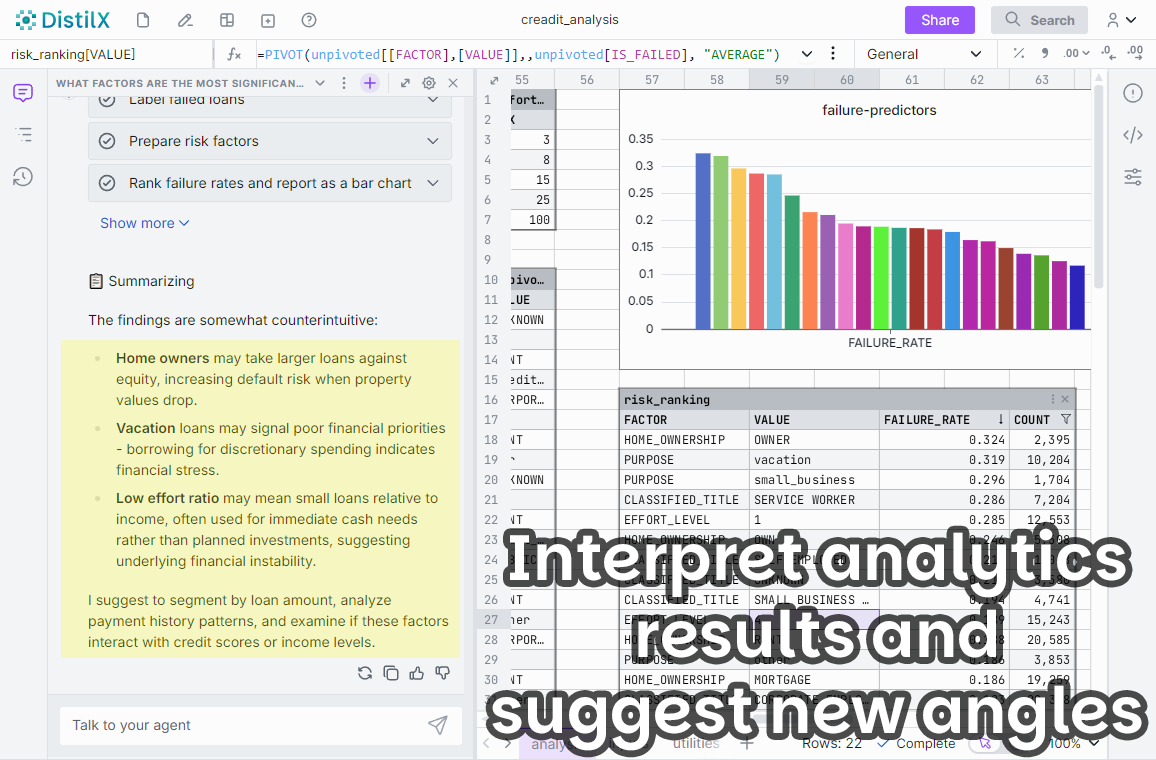This screenshot has width=1156, height=760.
Task: Expand Rank failure rates bar chart step
Action: pyautogui.click(x=433, y=183)
